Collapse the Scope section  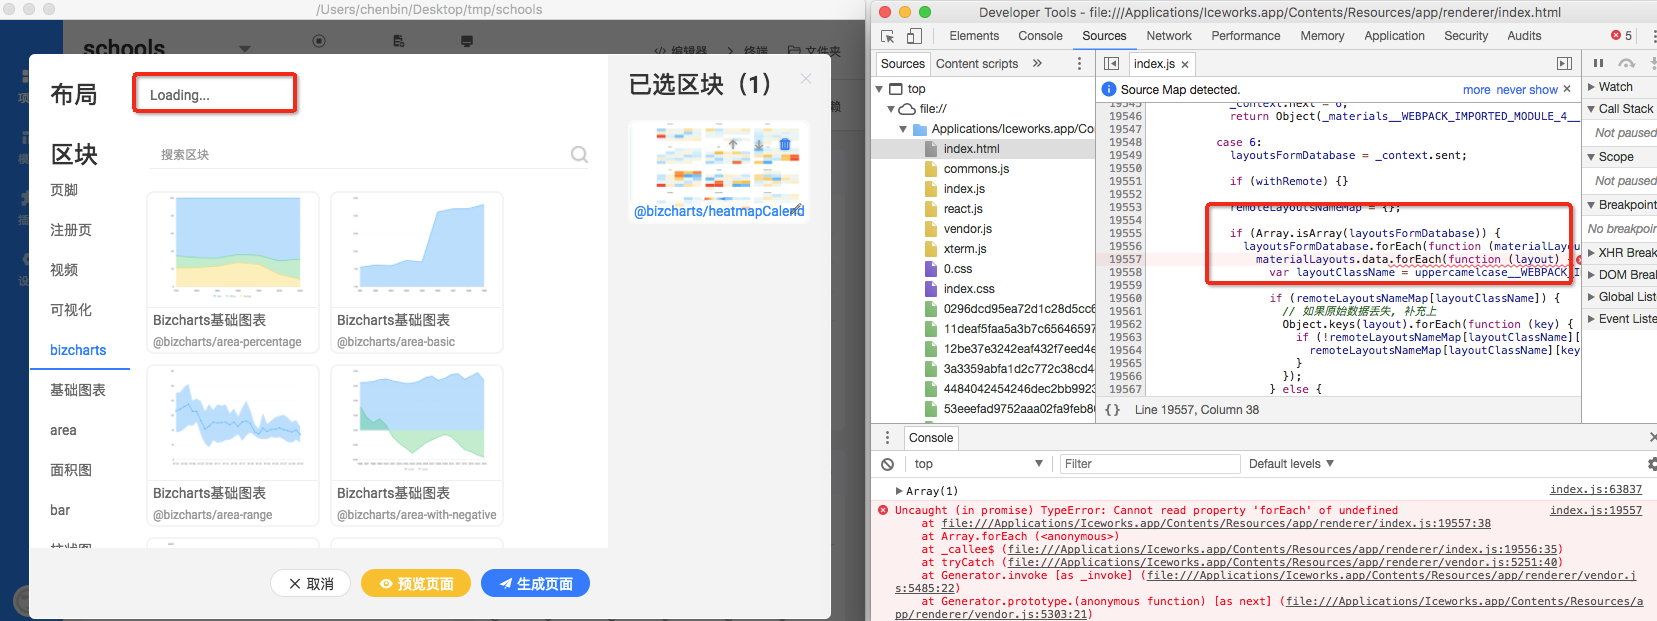click(1591, 157)
